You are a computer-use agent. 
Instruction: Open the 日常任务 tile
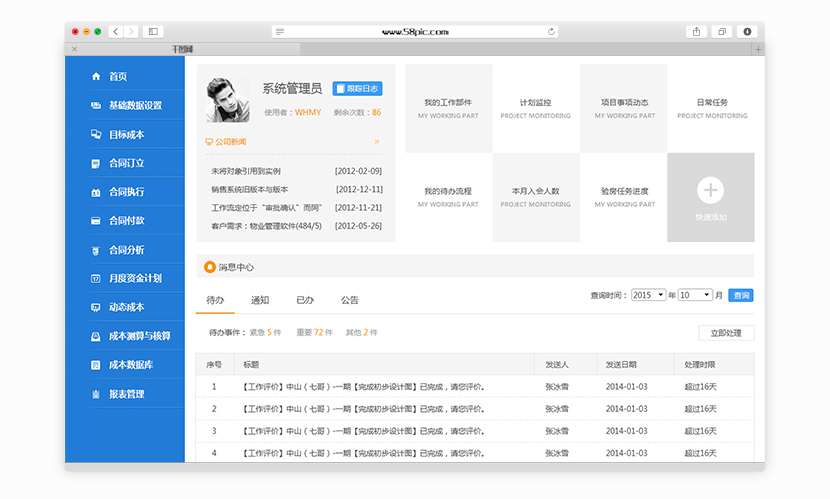click(712, 108)
